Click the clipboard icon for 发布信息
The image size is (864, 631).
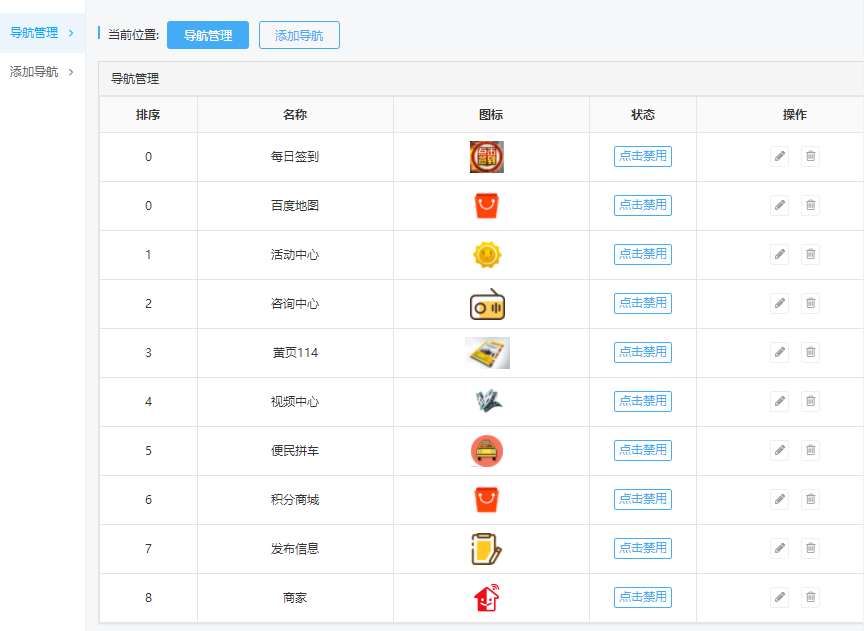tap(487, 549)
